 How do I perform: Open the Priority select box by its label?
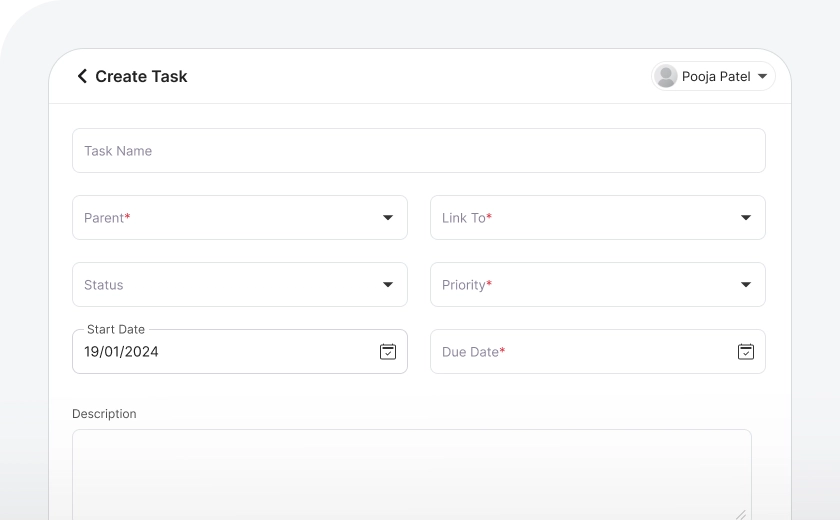pos(467,285)
